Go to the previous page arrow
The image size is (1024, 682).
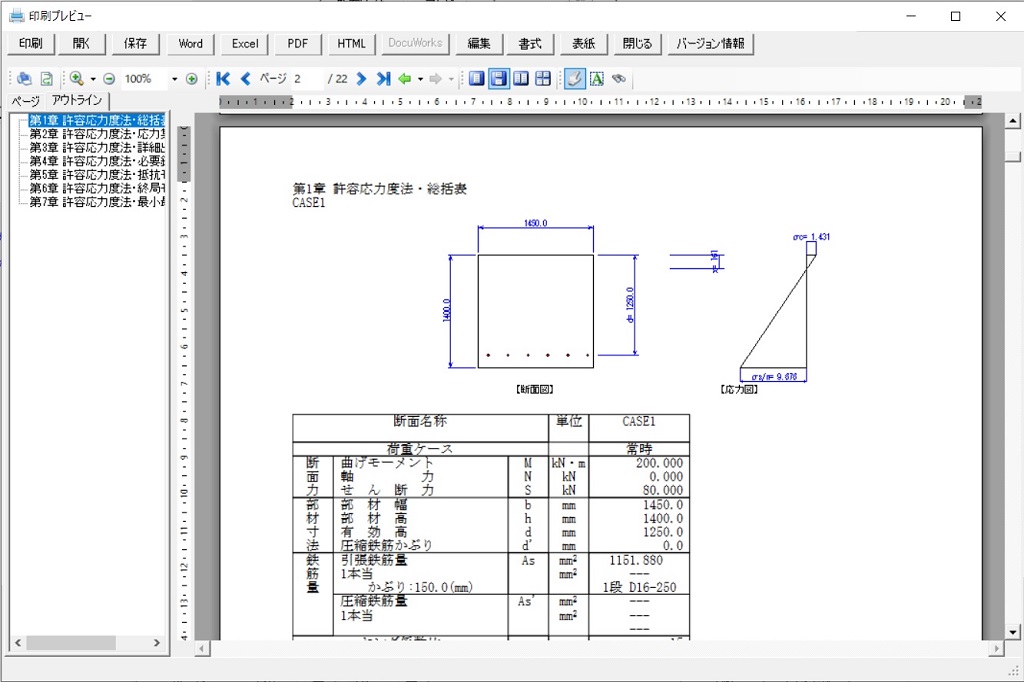click(x=246, y=79)
